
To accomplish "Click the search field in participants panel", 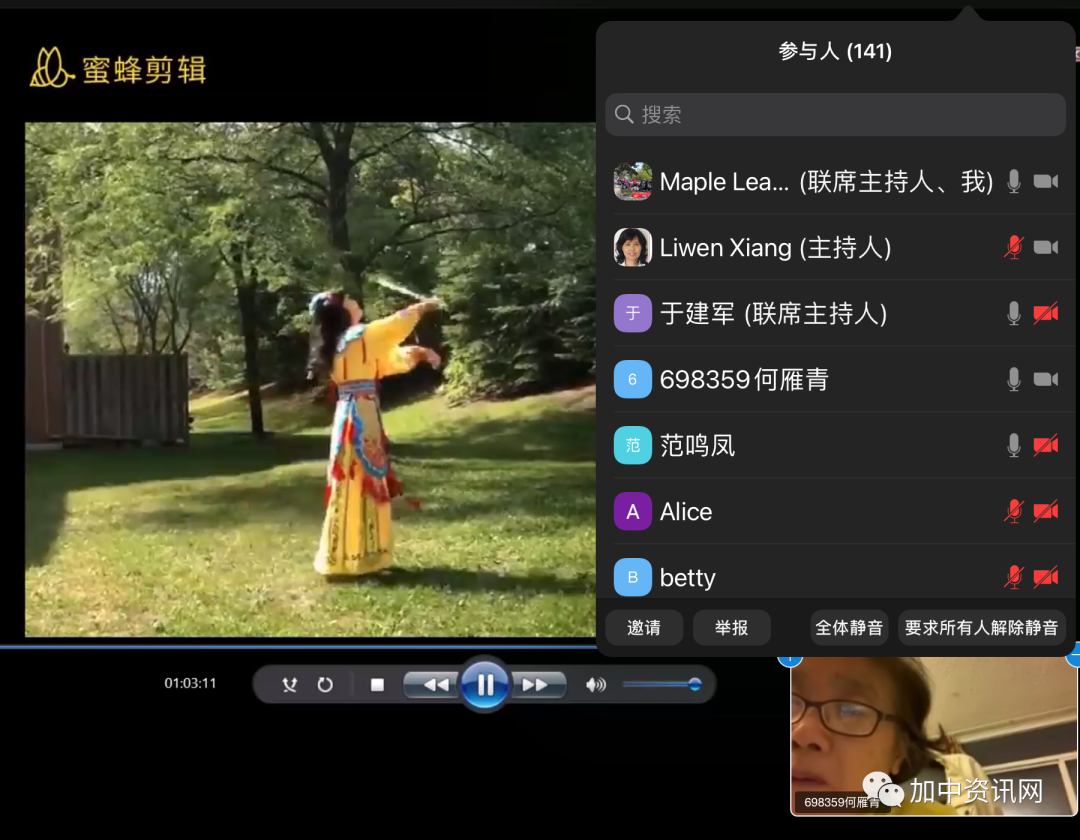I will click(x=835, y=115).
